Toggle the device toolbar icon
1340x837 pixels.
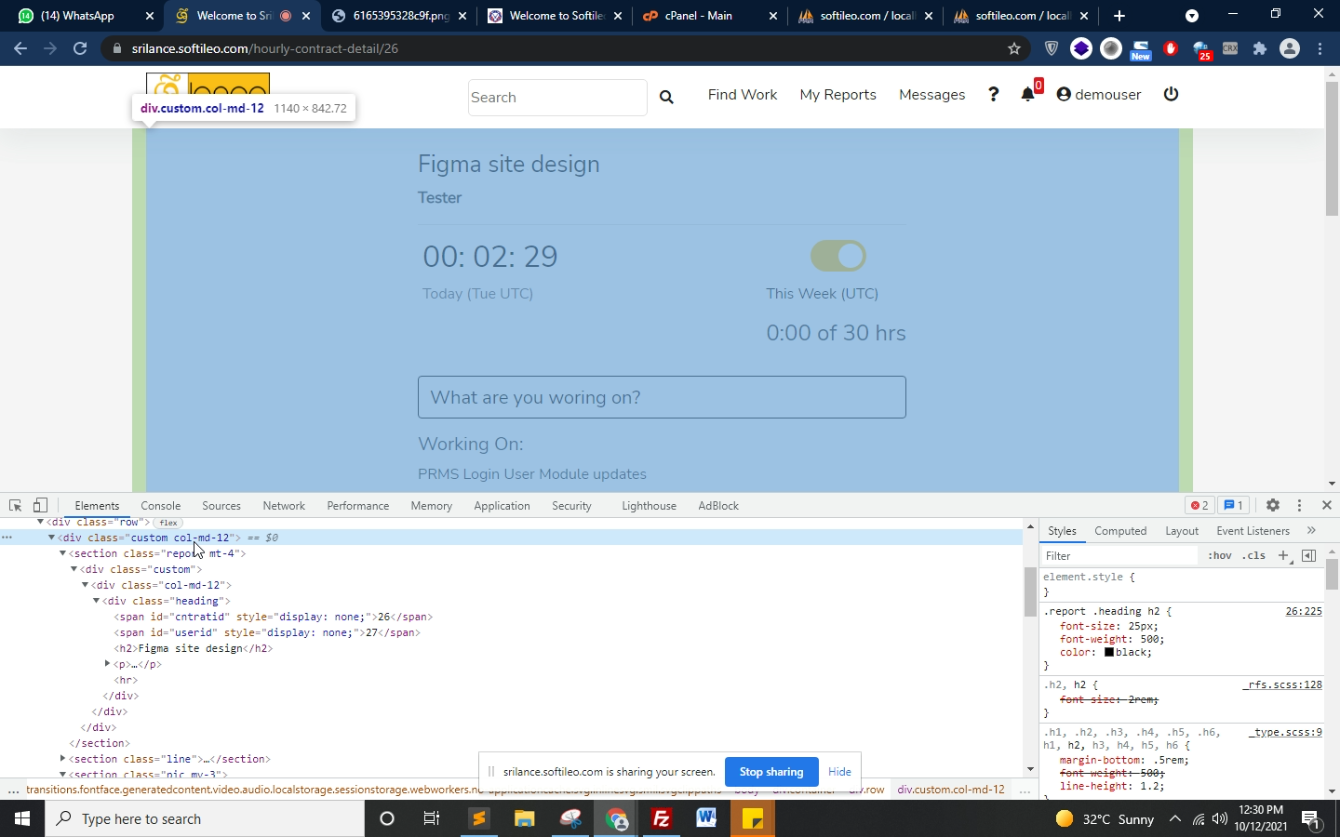click(40, 506)
